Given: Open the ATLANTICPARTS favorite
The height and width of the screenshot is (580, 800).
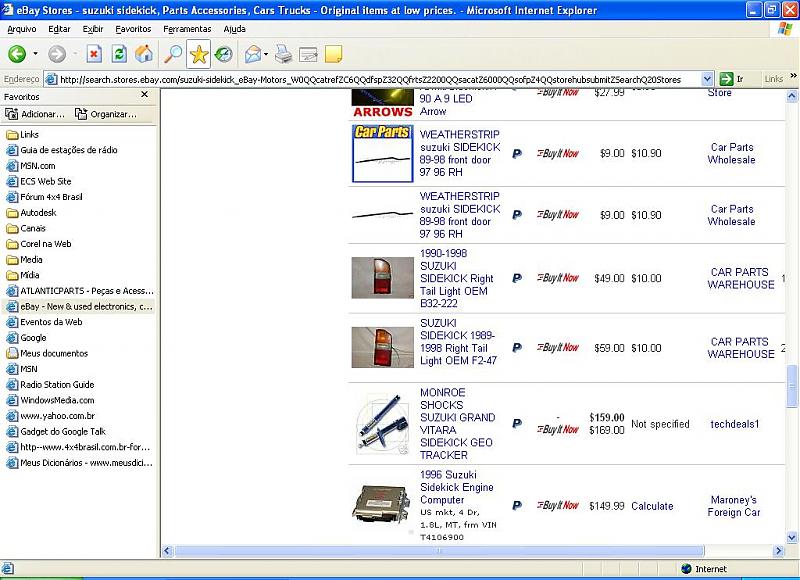Looking at the screenshot, I should coord(80,291).
